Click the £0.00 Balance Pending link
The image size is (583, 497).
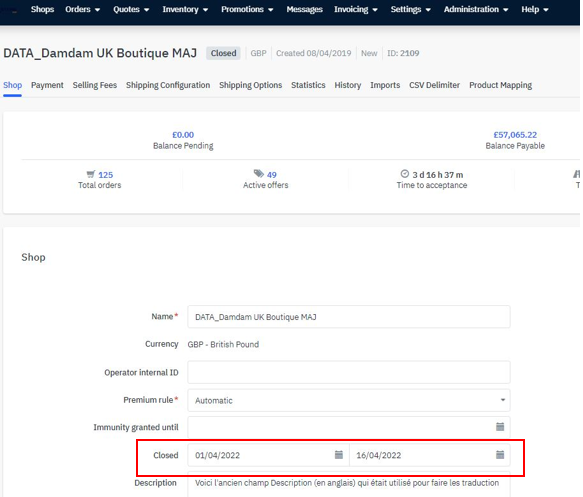click(183, 135)
